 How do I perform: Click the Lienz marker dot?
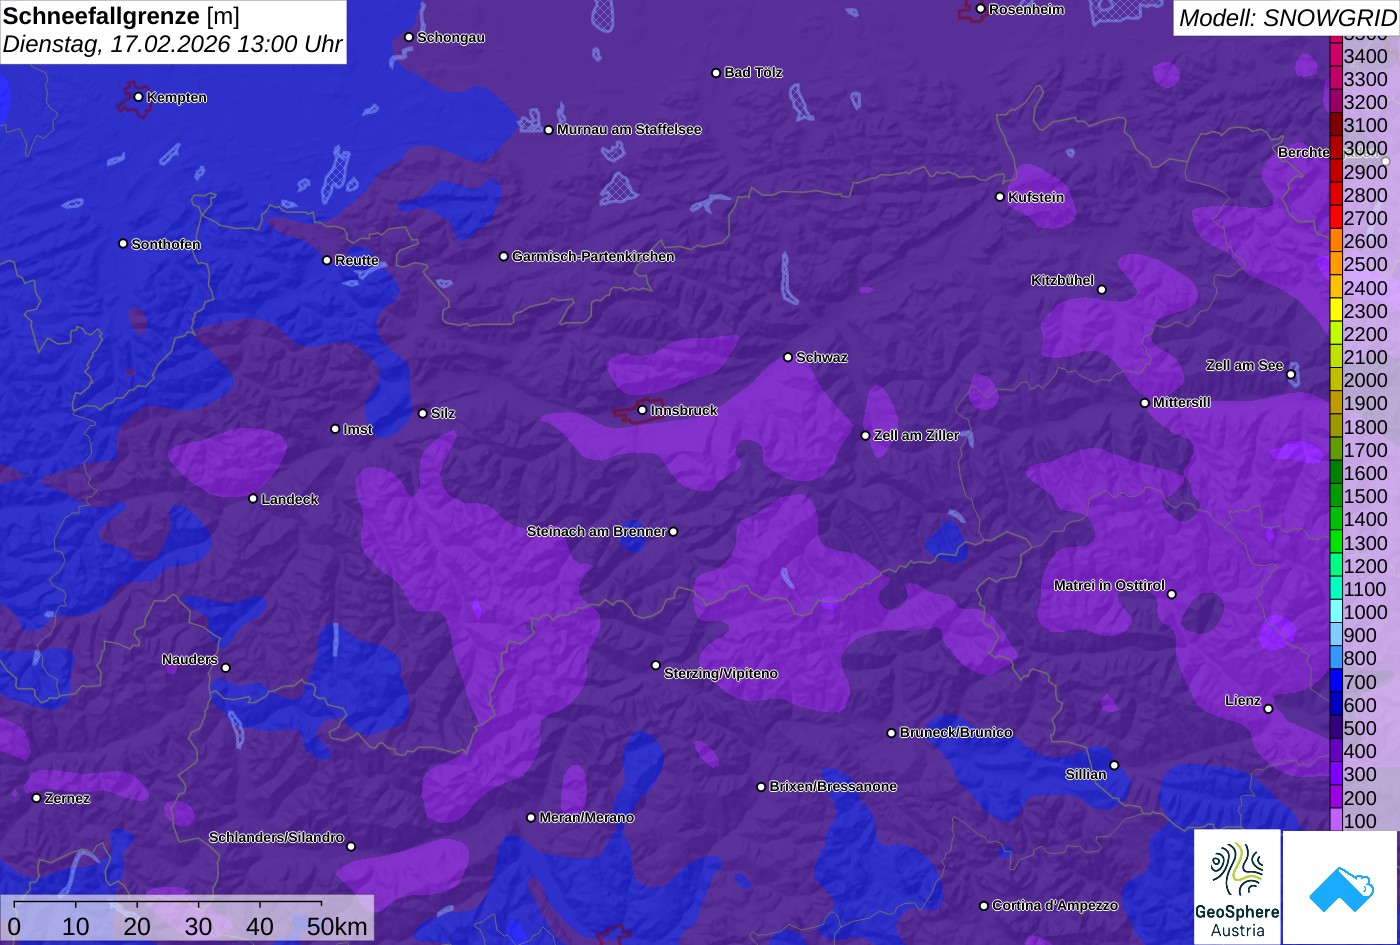(1268, 709)
